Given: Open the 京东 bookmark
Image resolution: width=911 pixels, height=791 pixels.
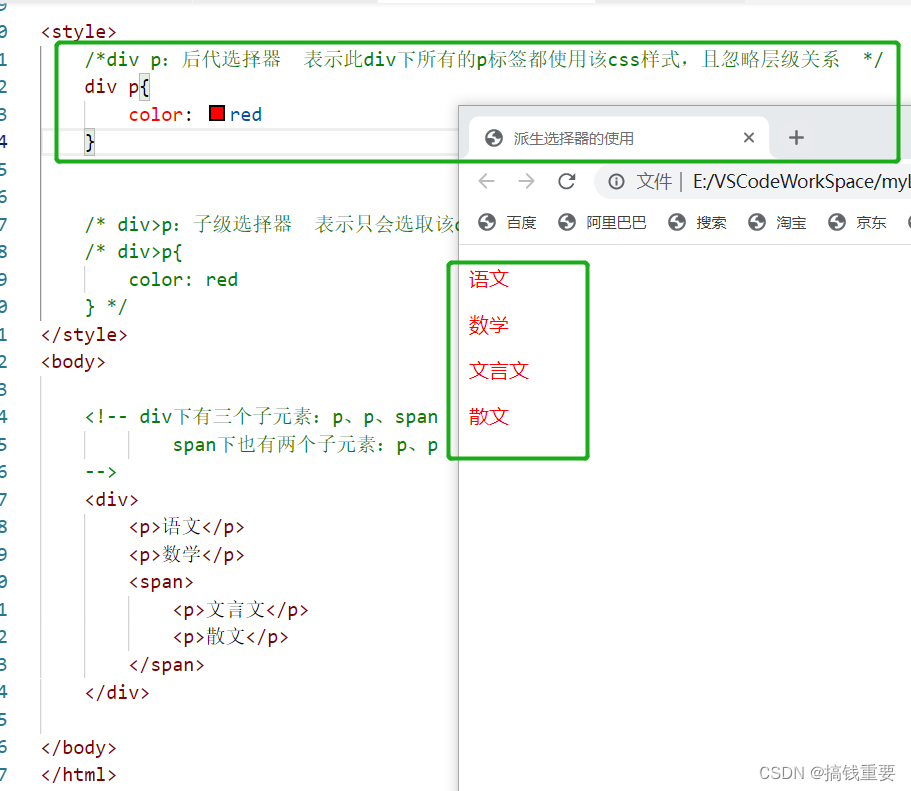Looking at the screenshot, I should [x=858, y=222].
